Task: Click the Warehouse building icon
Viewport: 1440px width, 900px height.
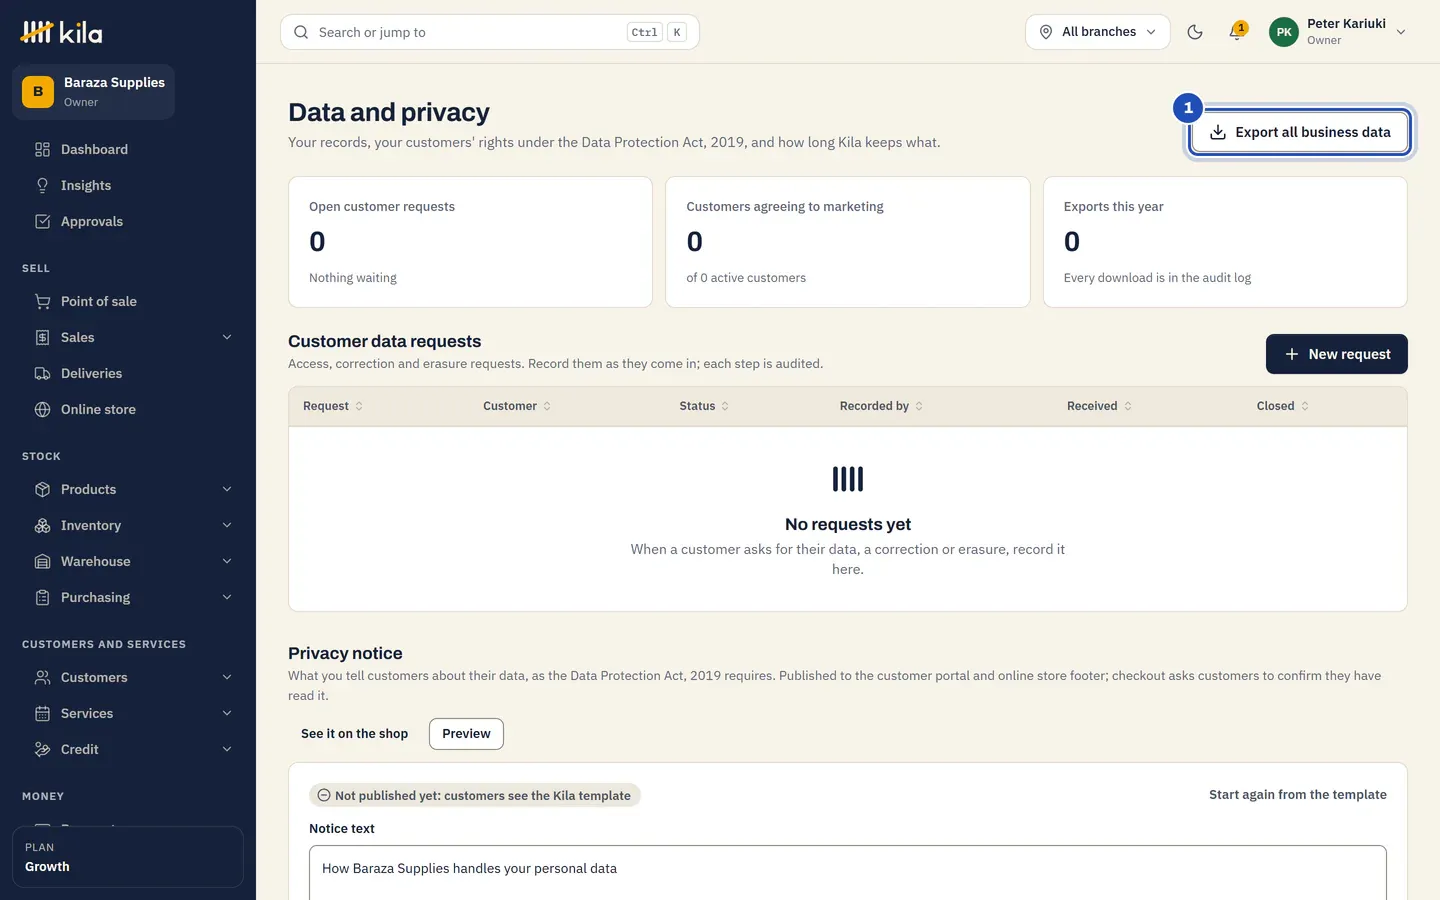Action: pyautogui.click(x=42, y=561)
